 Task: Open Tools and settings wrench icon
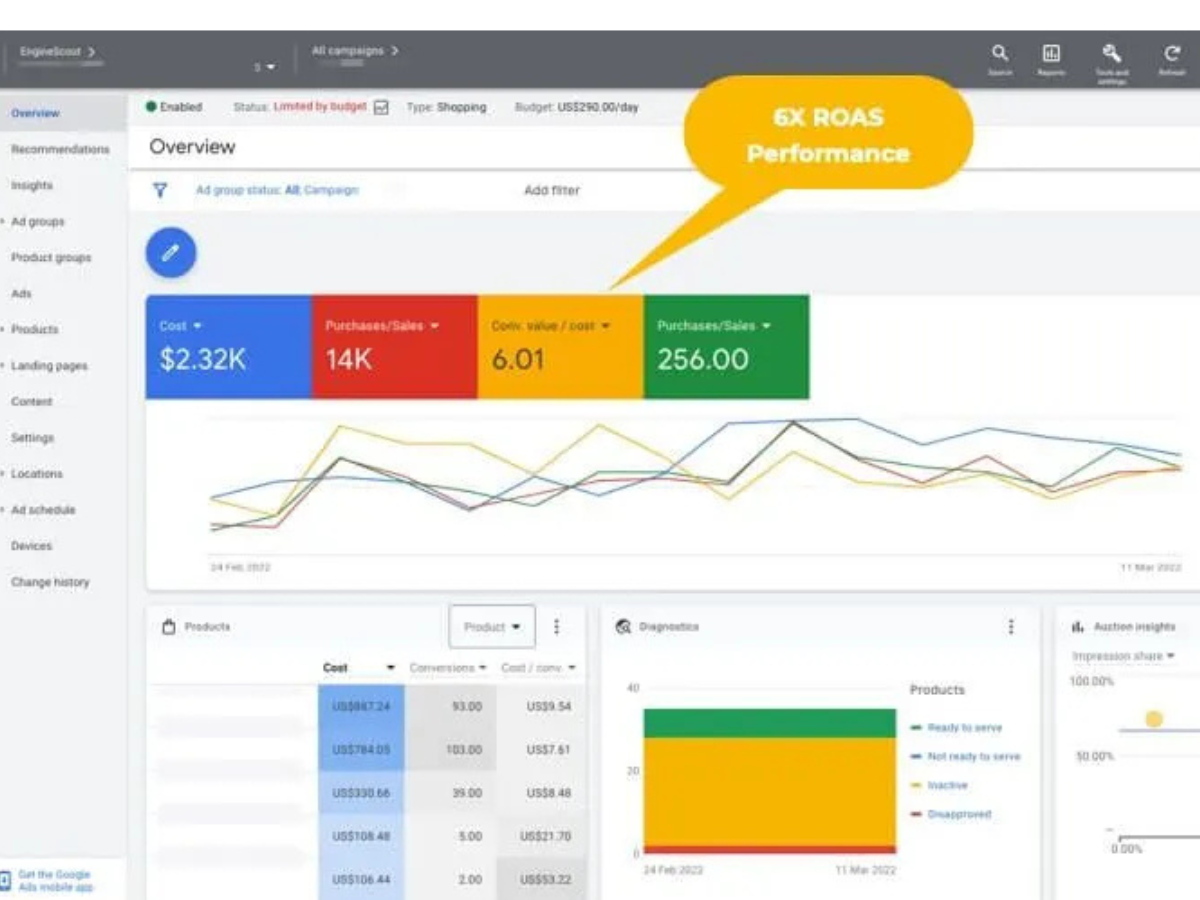[x=1111, y=55]
